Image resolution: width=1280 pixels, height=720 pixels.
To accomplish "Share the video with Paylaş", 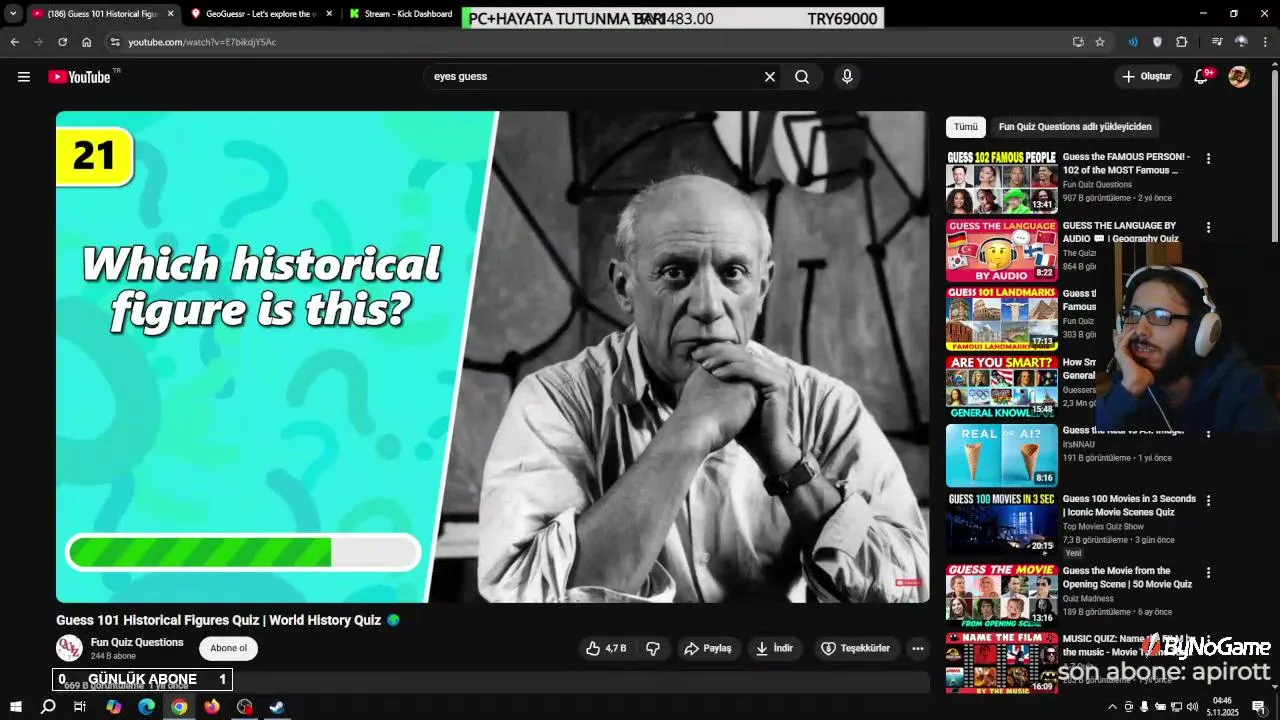I will pos(708,648).
